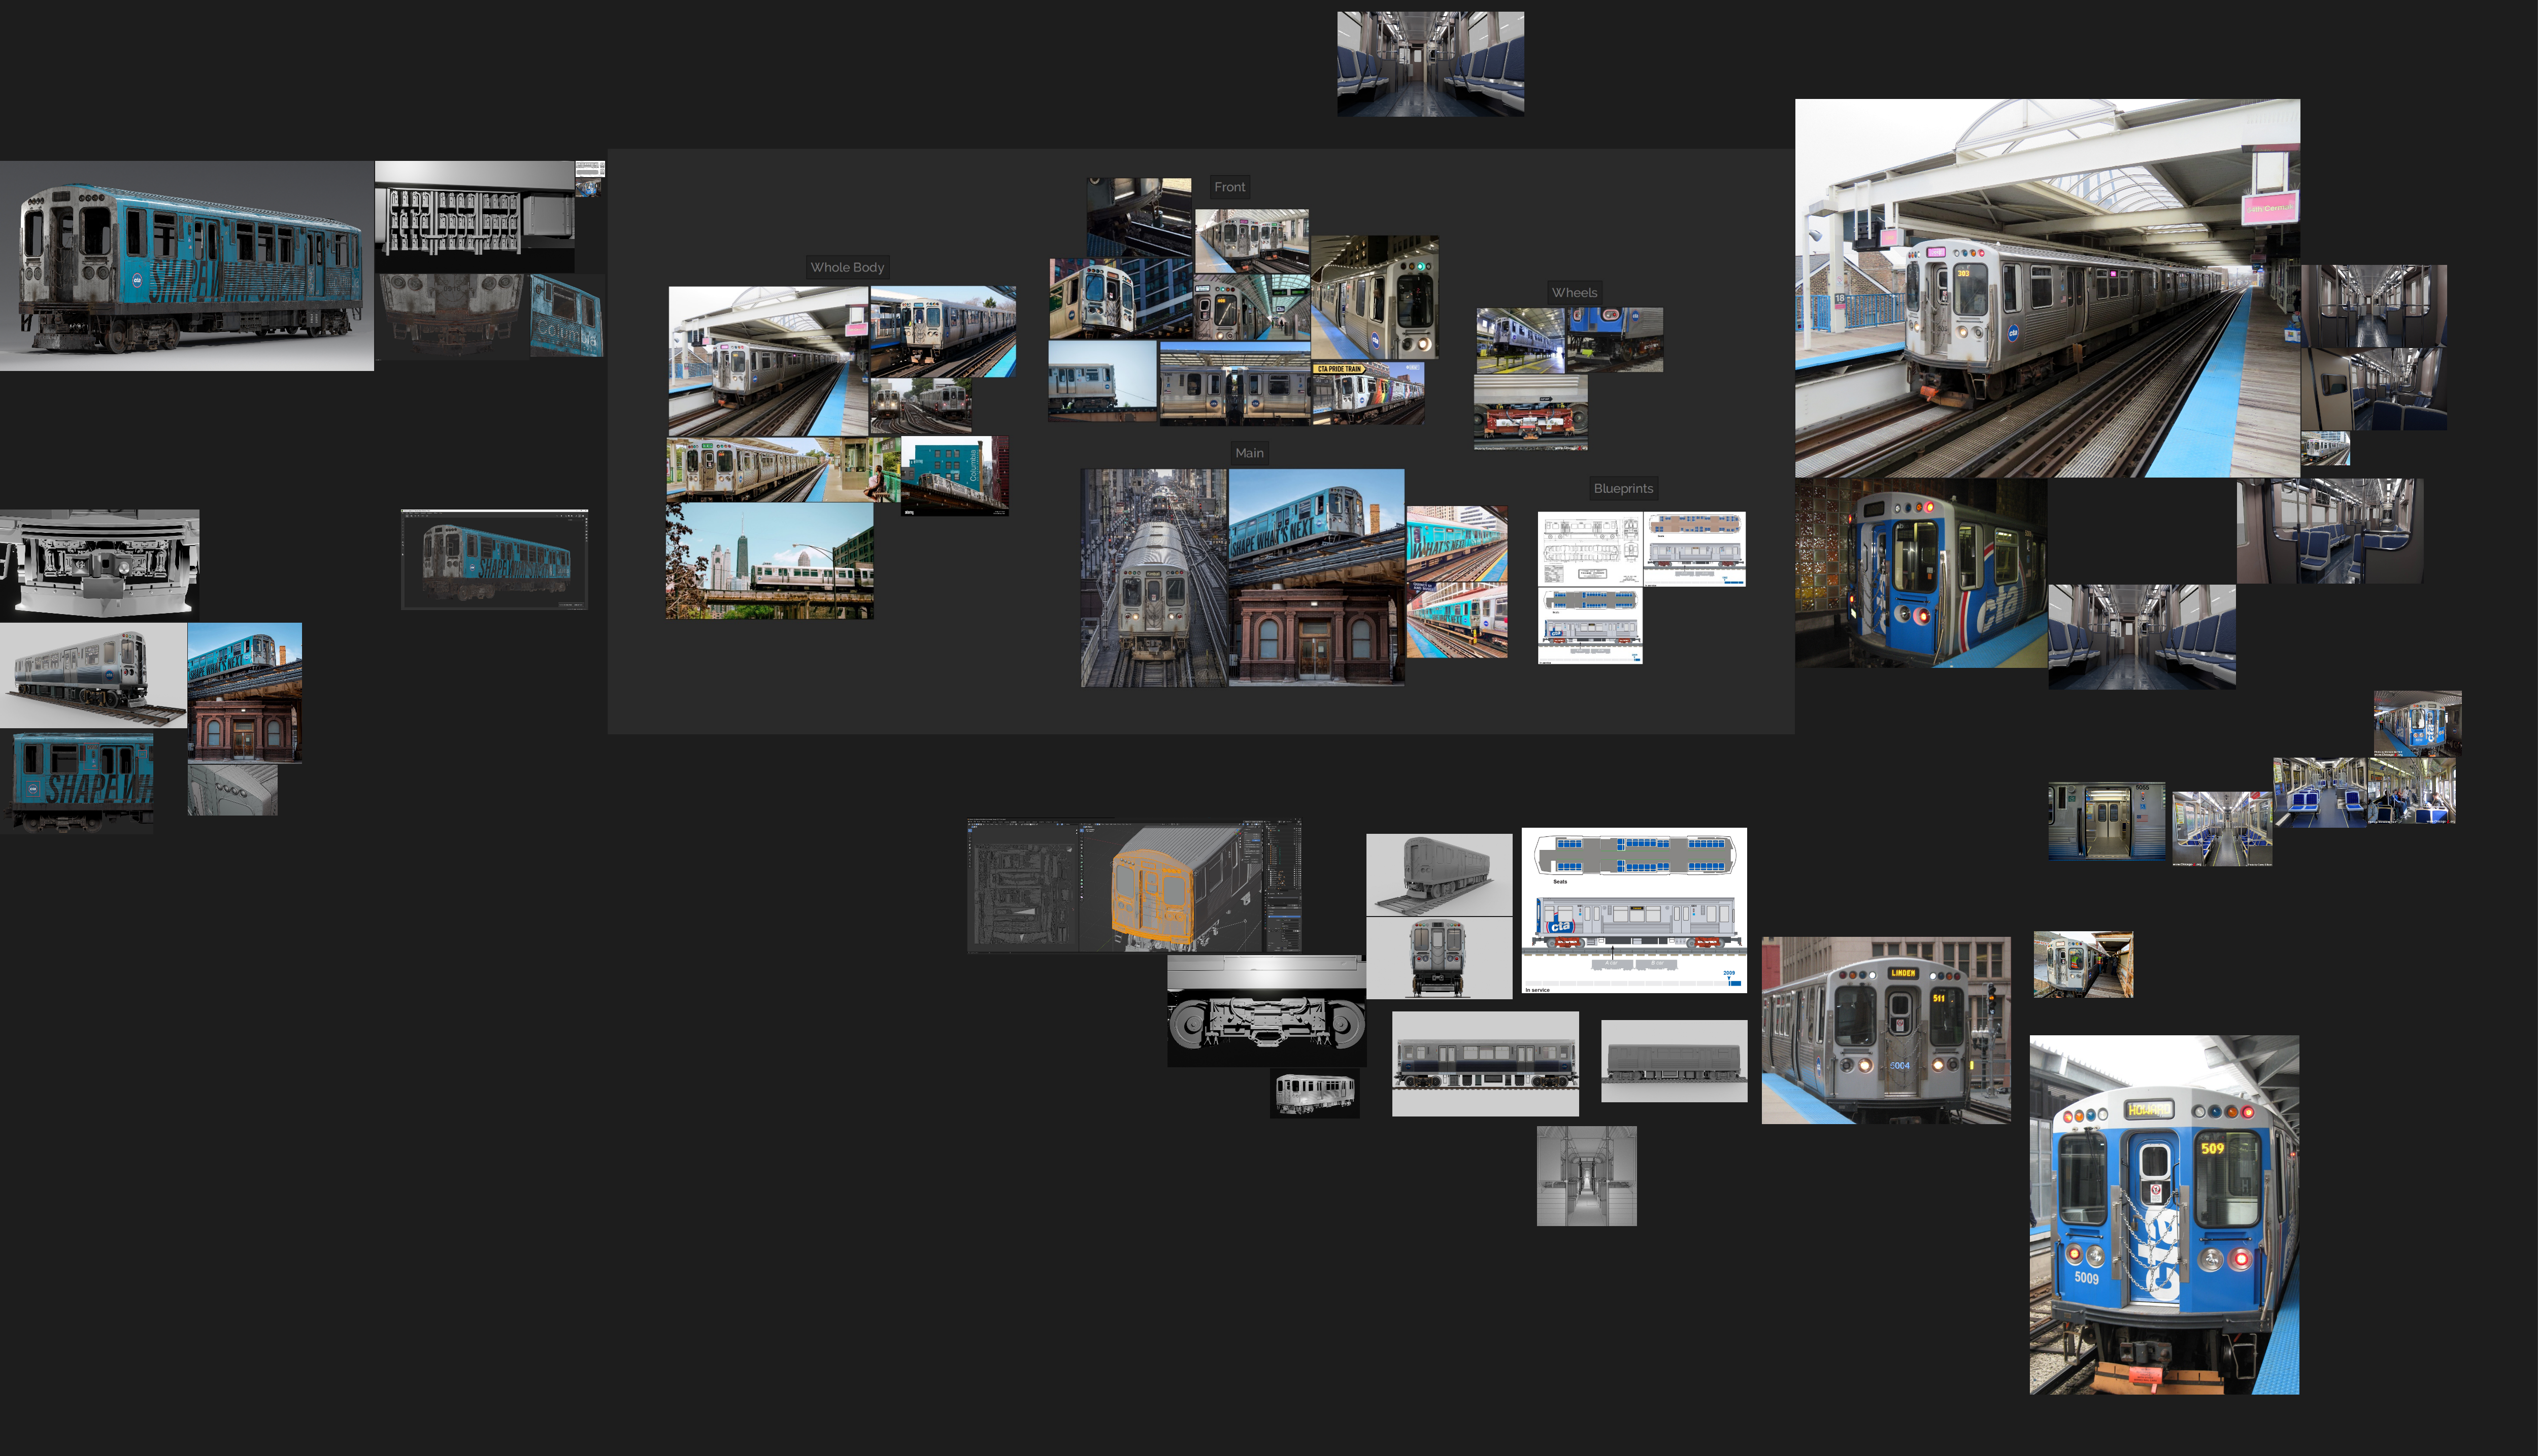Select the train interior image at top
Viewport: 2538px width, 1456px height.
point(1430,64)
